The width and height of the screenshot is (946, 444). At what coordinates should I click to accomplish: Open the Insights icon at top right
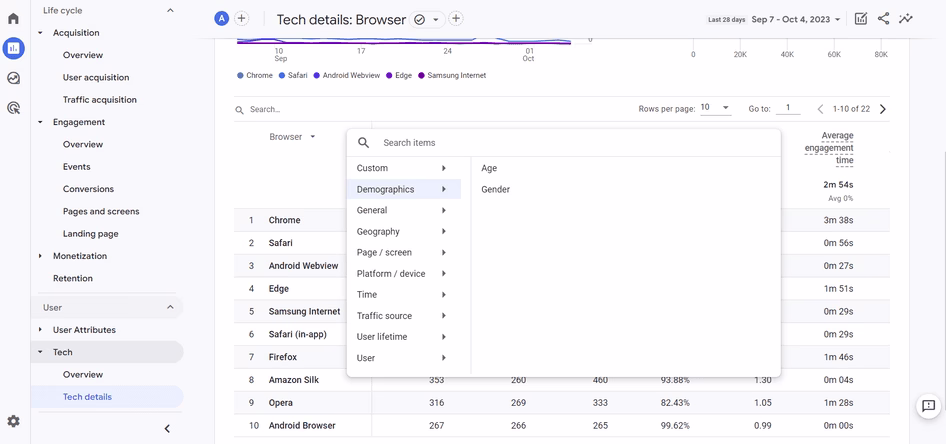click(x=906, y=19)
